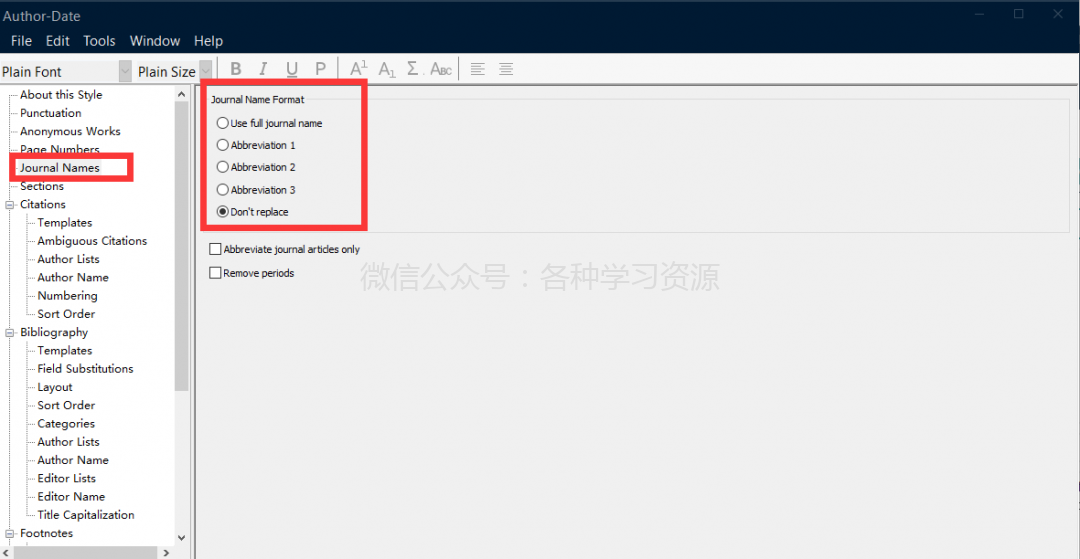Apply Subscript formatting icon
Viewport: 1080px width, 559px height.
pyautogui.click(x=387, y=69)
